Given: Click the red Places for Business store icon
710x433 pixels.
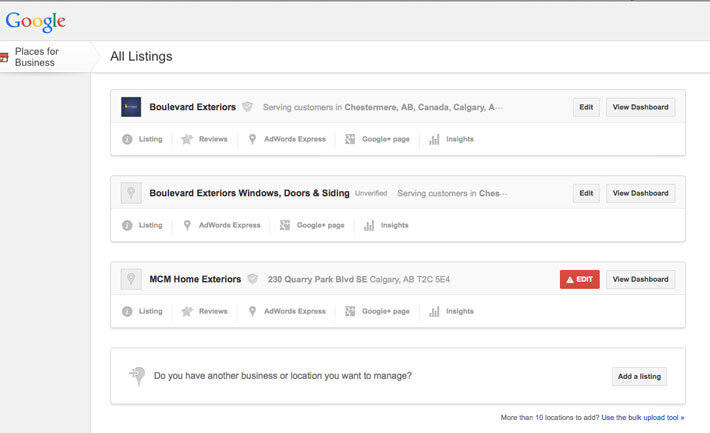Looking at the screenshot, I should 4,57.
